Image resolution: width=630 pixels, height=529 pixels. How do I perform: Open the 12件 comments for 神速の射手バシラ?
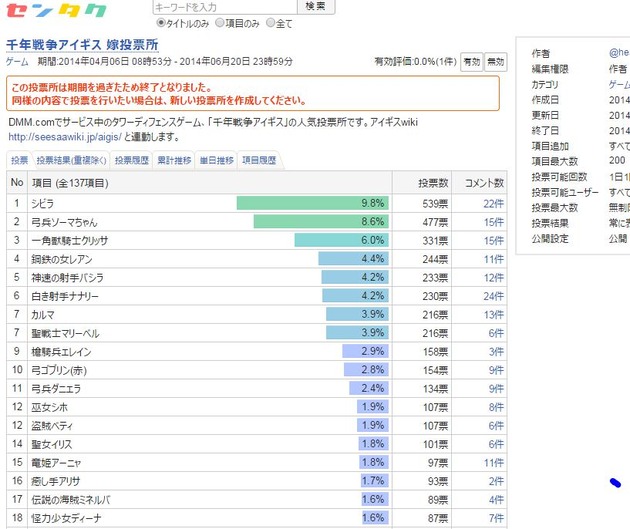(x=493, y=278)
